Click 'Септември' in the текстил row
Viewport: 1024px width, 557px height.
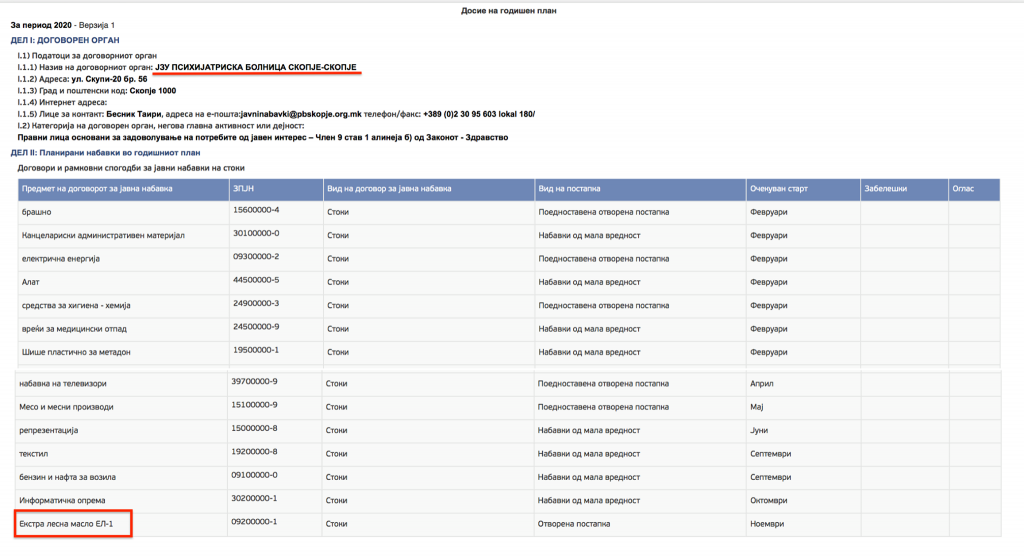click(x=771, y=454)
